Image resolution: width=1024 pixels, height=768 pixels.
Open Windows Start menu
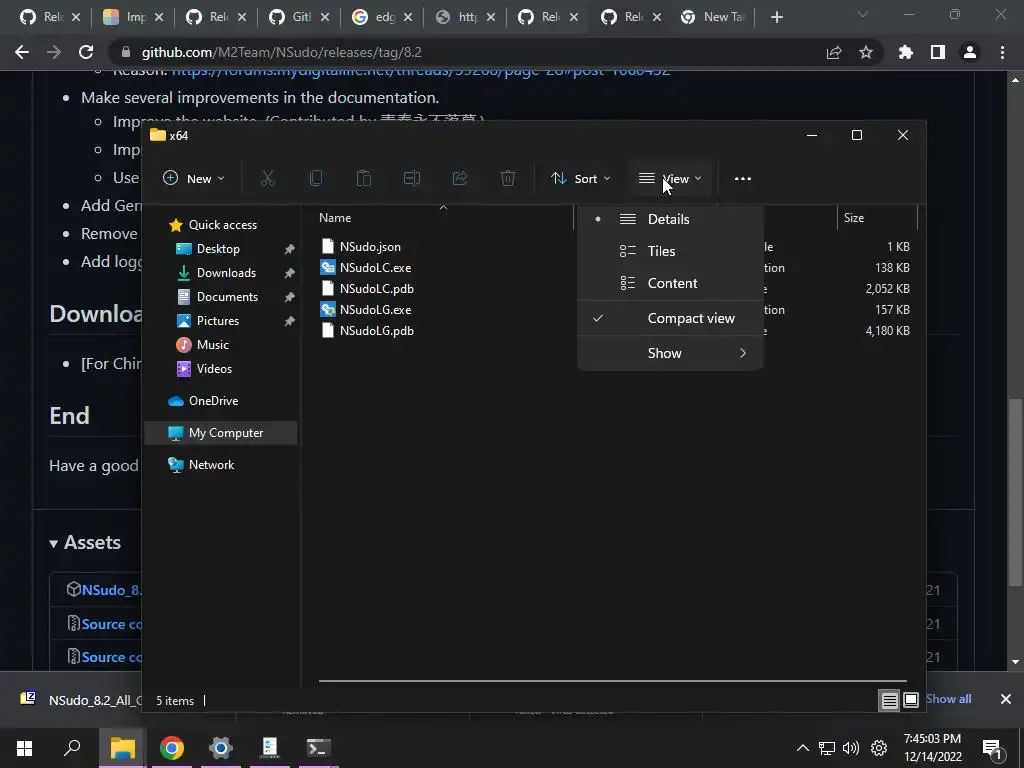click(24, 748)
